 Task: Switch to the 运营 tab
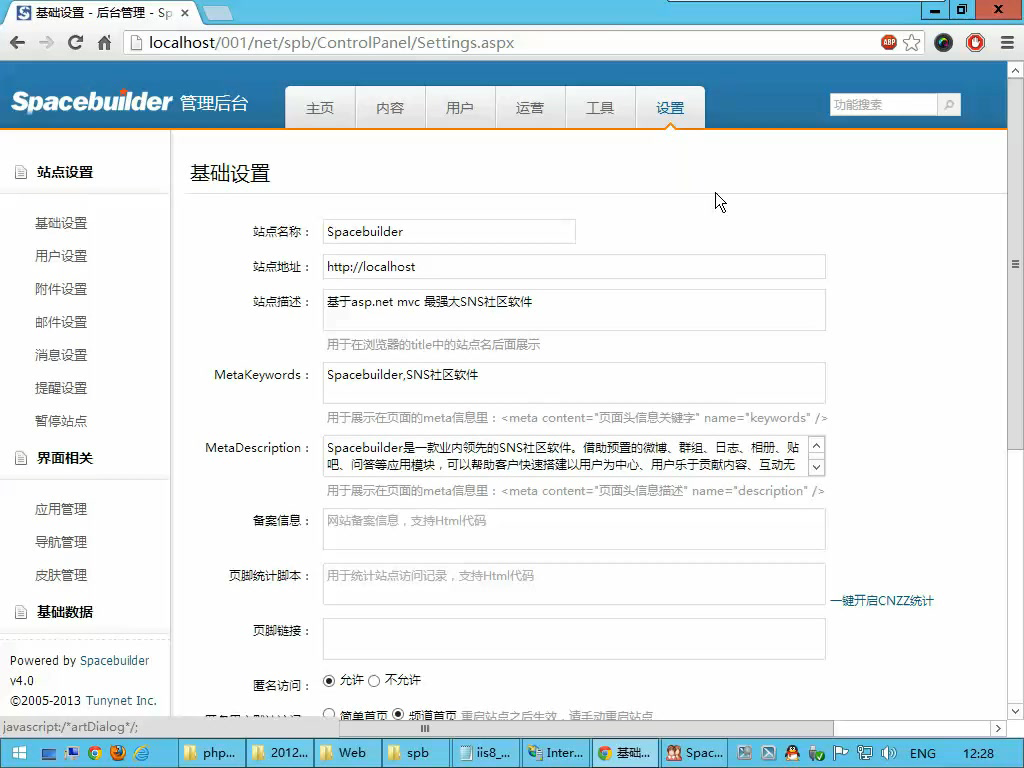[530, 108]
